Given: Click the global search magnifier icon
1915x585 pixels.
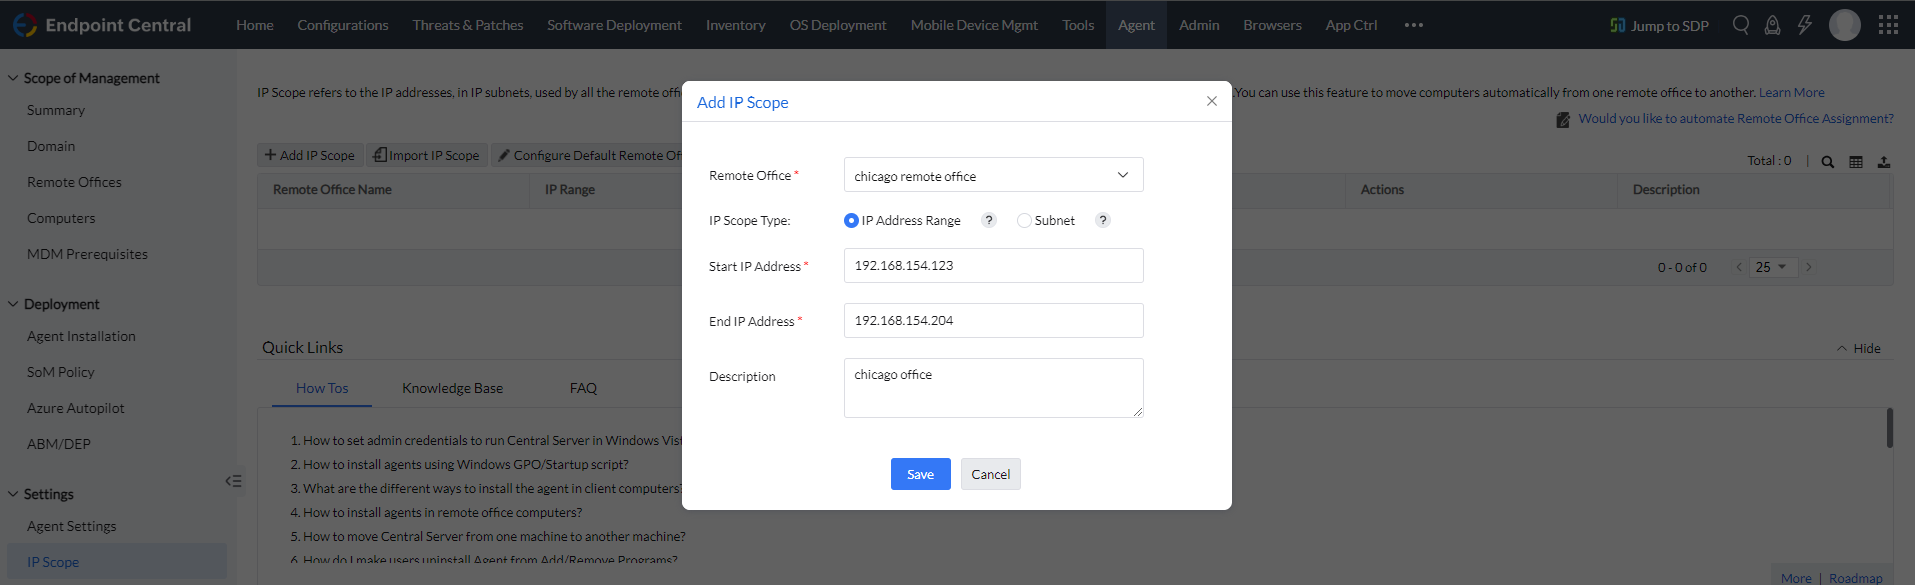Looking at the screenshot, I should 1741,25.
